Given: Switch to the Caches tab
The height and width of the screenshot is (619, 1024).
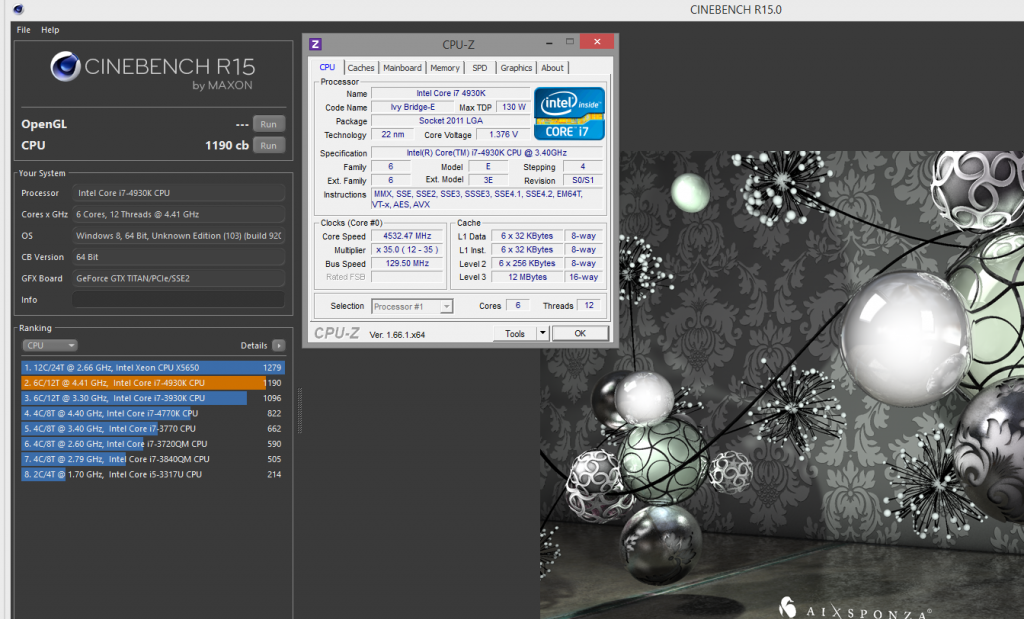Looking at the screenshot, I should [361, 68].
